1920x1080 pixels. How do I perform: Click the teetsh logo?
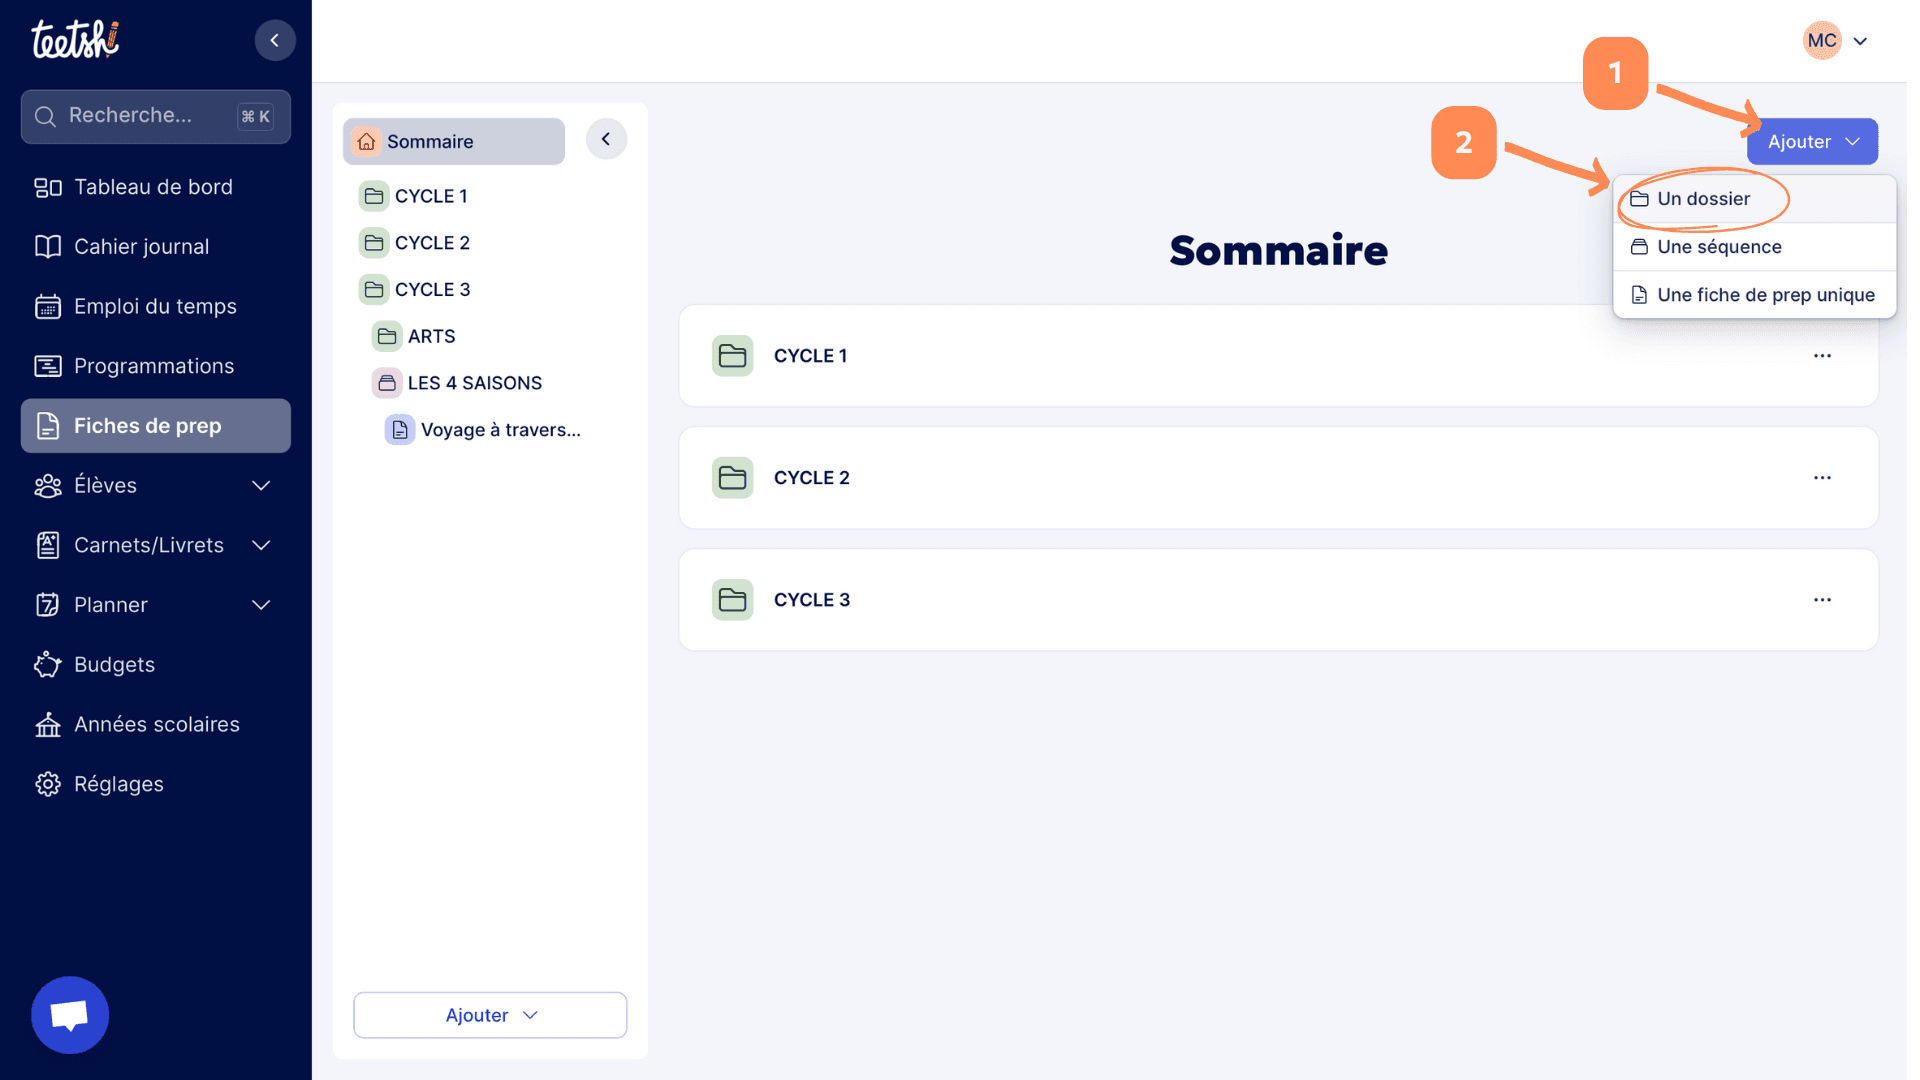pos(75,40)
